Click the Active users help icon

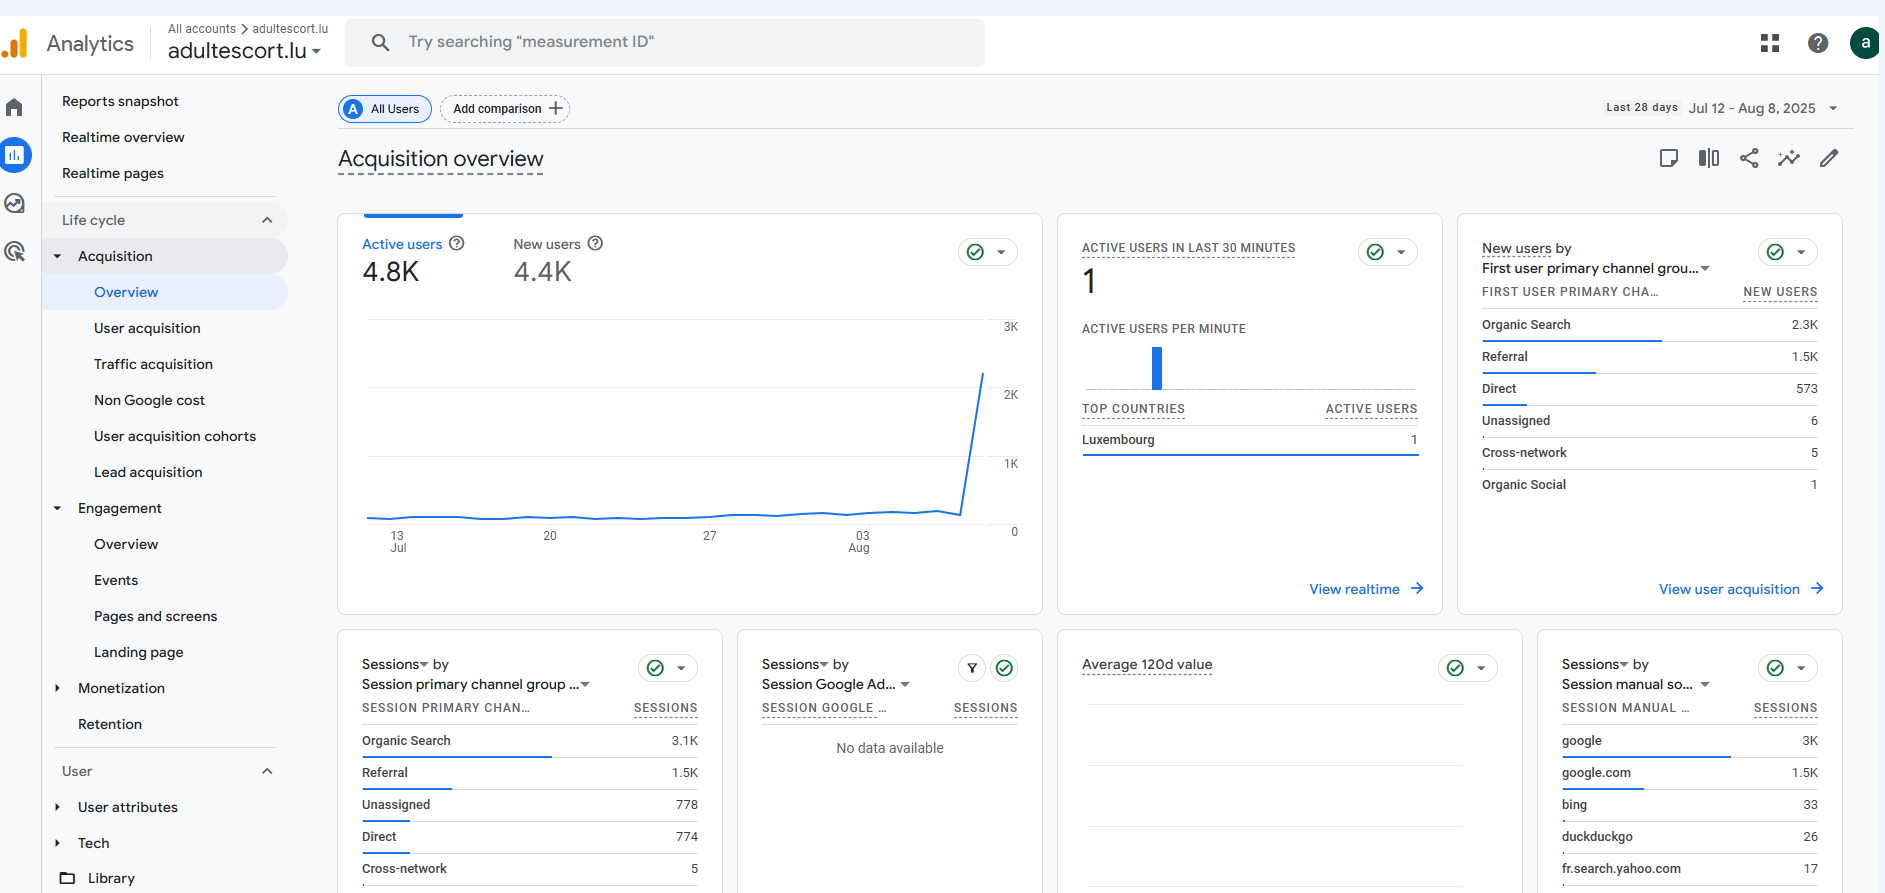pos(457,243)
